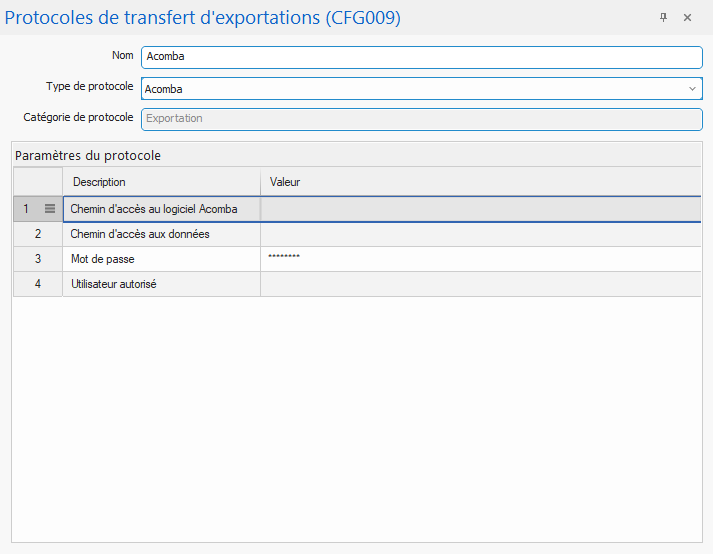Screen dimensions: 713x554
Task: Edit the Utilisateur autorisé value cell
Action: (480, 284)
